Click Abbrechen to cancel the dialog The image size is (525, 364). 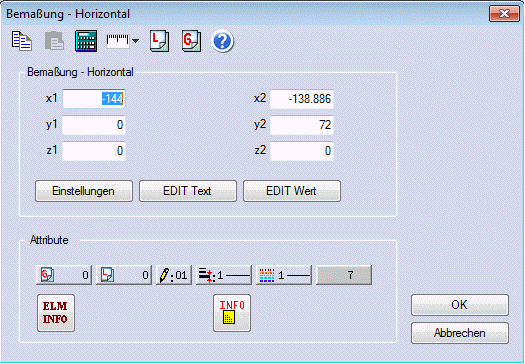tap(460, 333)
